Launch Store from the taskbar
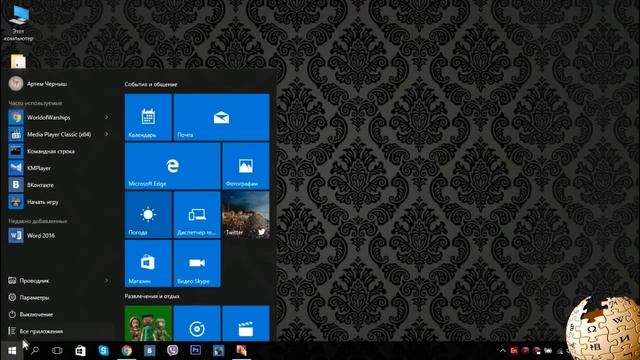 coord(80,351)
